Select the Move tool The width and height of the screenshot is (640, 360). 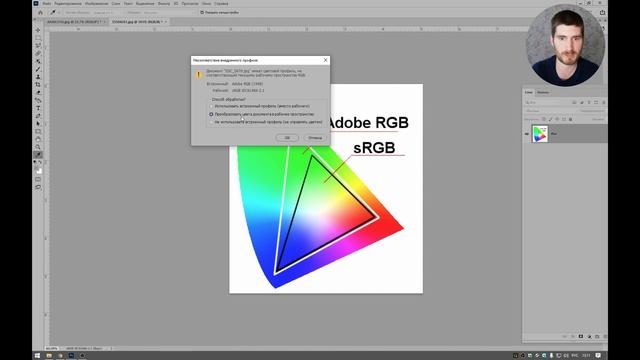38,30
